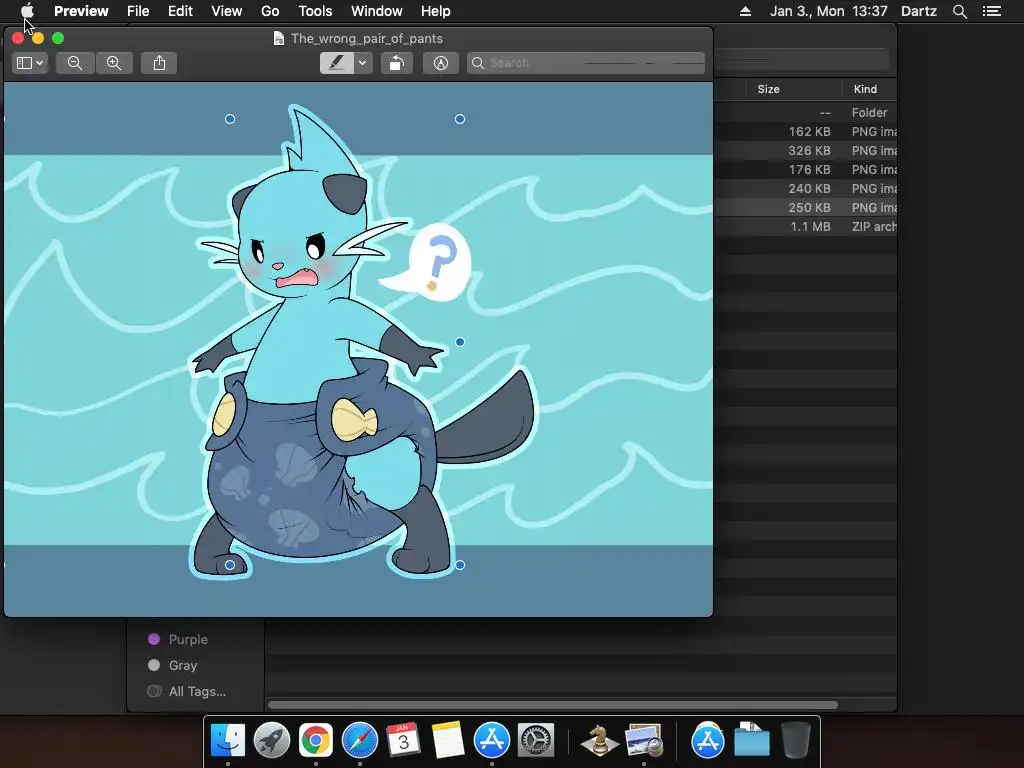Image resolution: width=1024 pixels, height=768 pixels.
Task: Open the Tools menu
Action: (315, 11)
